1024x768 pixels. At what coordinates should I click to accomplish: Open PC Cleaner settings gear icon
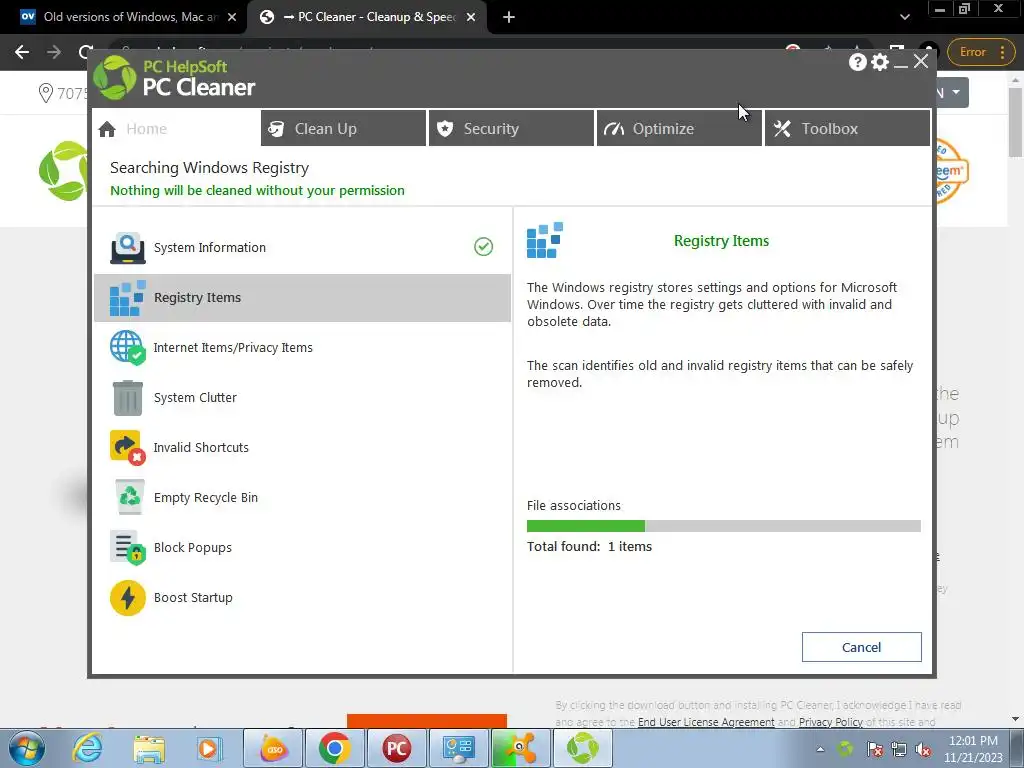coord(880,62)
